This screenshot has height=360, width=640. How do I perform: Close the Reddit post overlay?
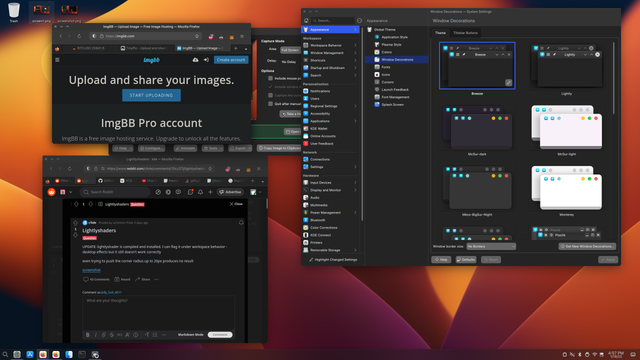click(236, 204)
